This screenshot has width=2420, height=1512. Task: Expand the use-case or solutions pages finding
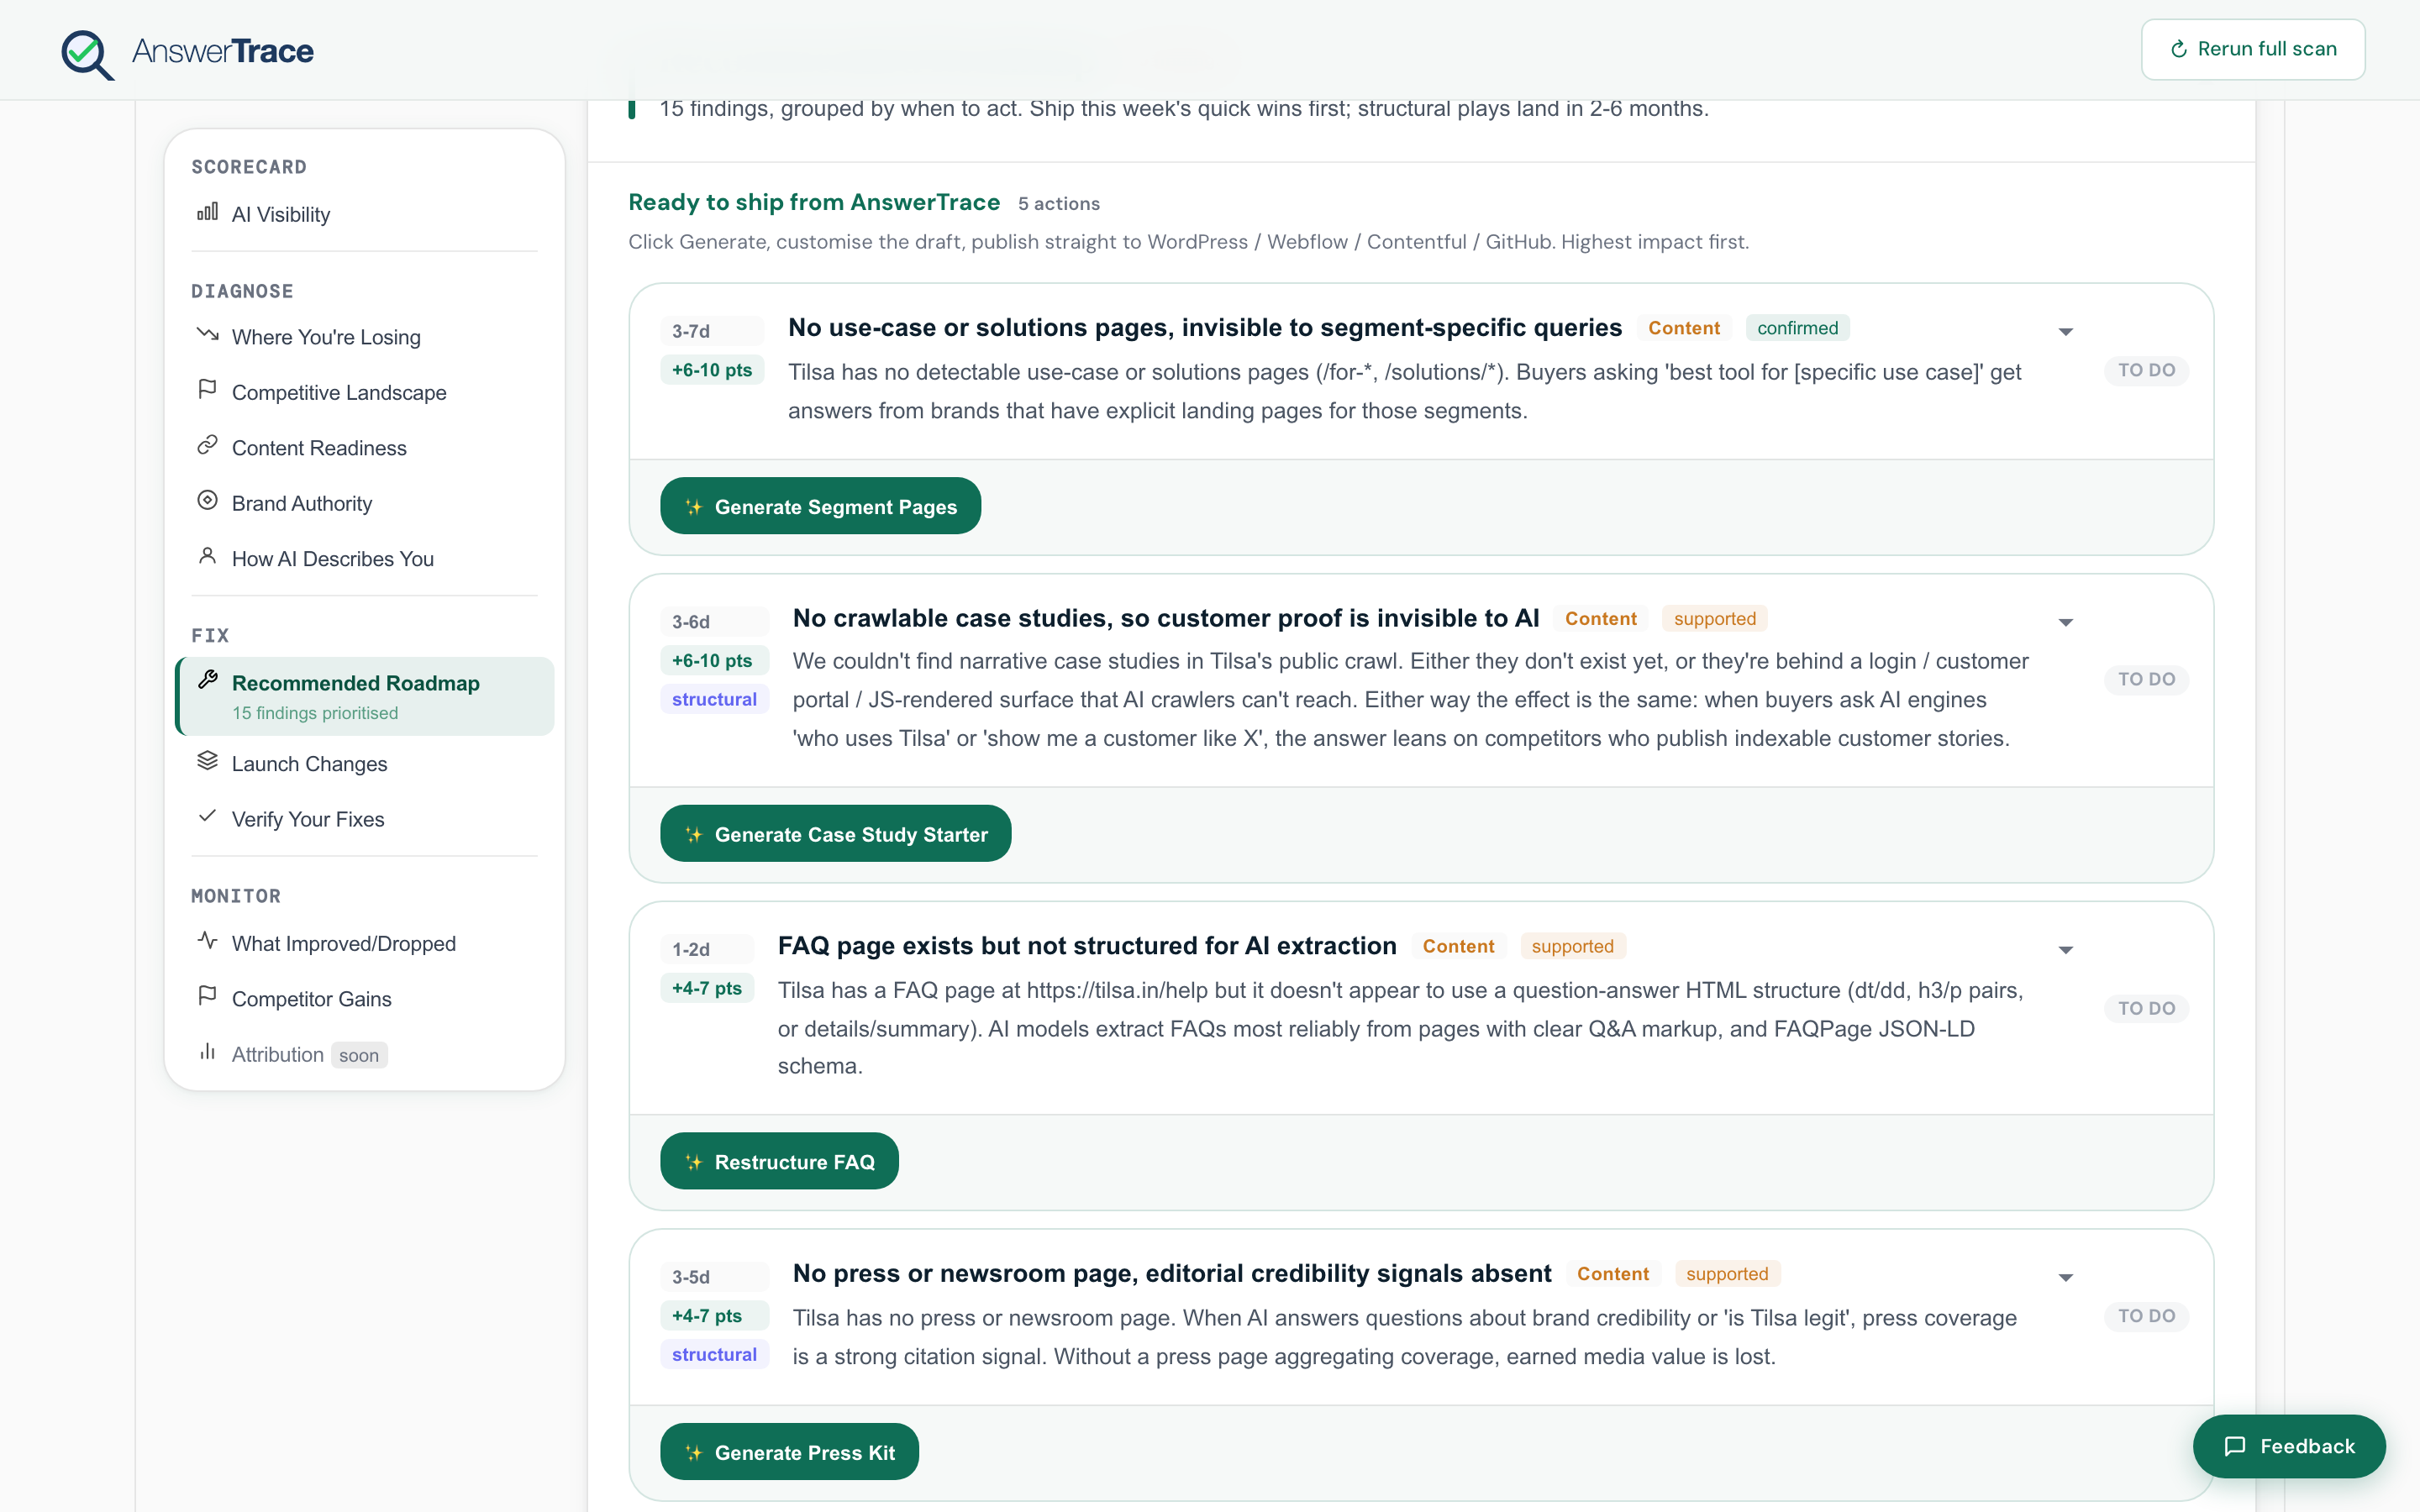(2066, 331)
